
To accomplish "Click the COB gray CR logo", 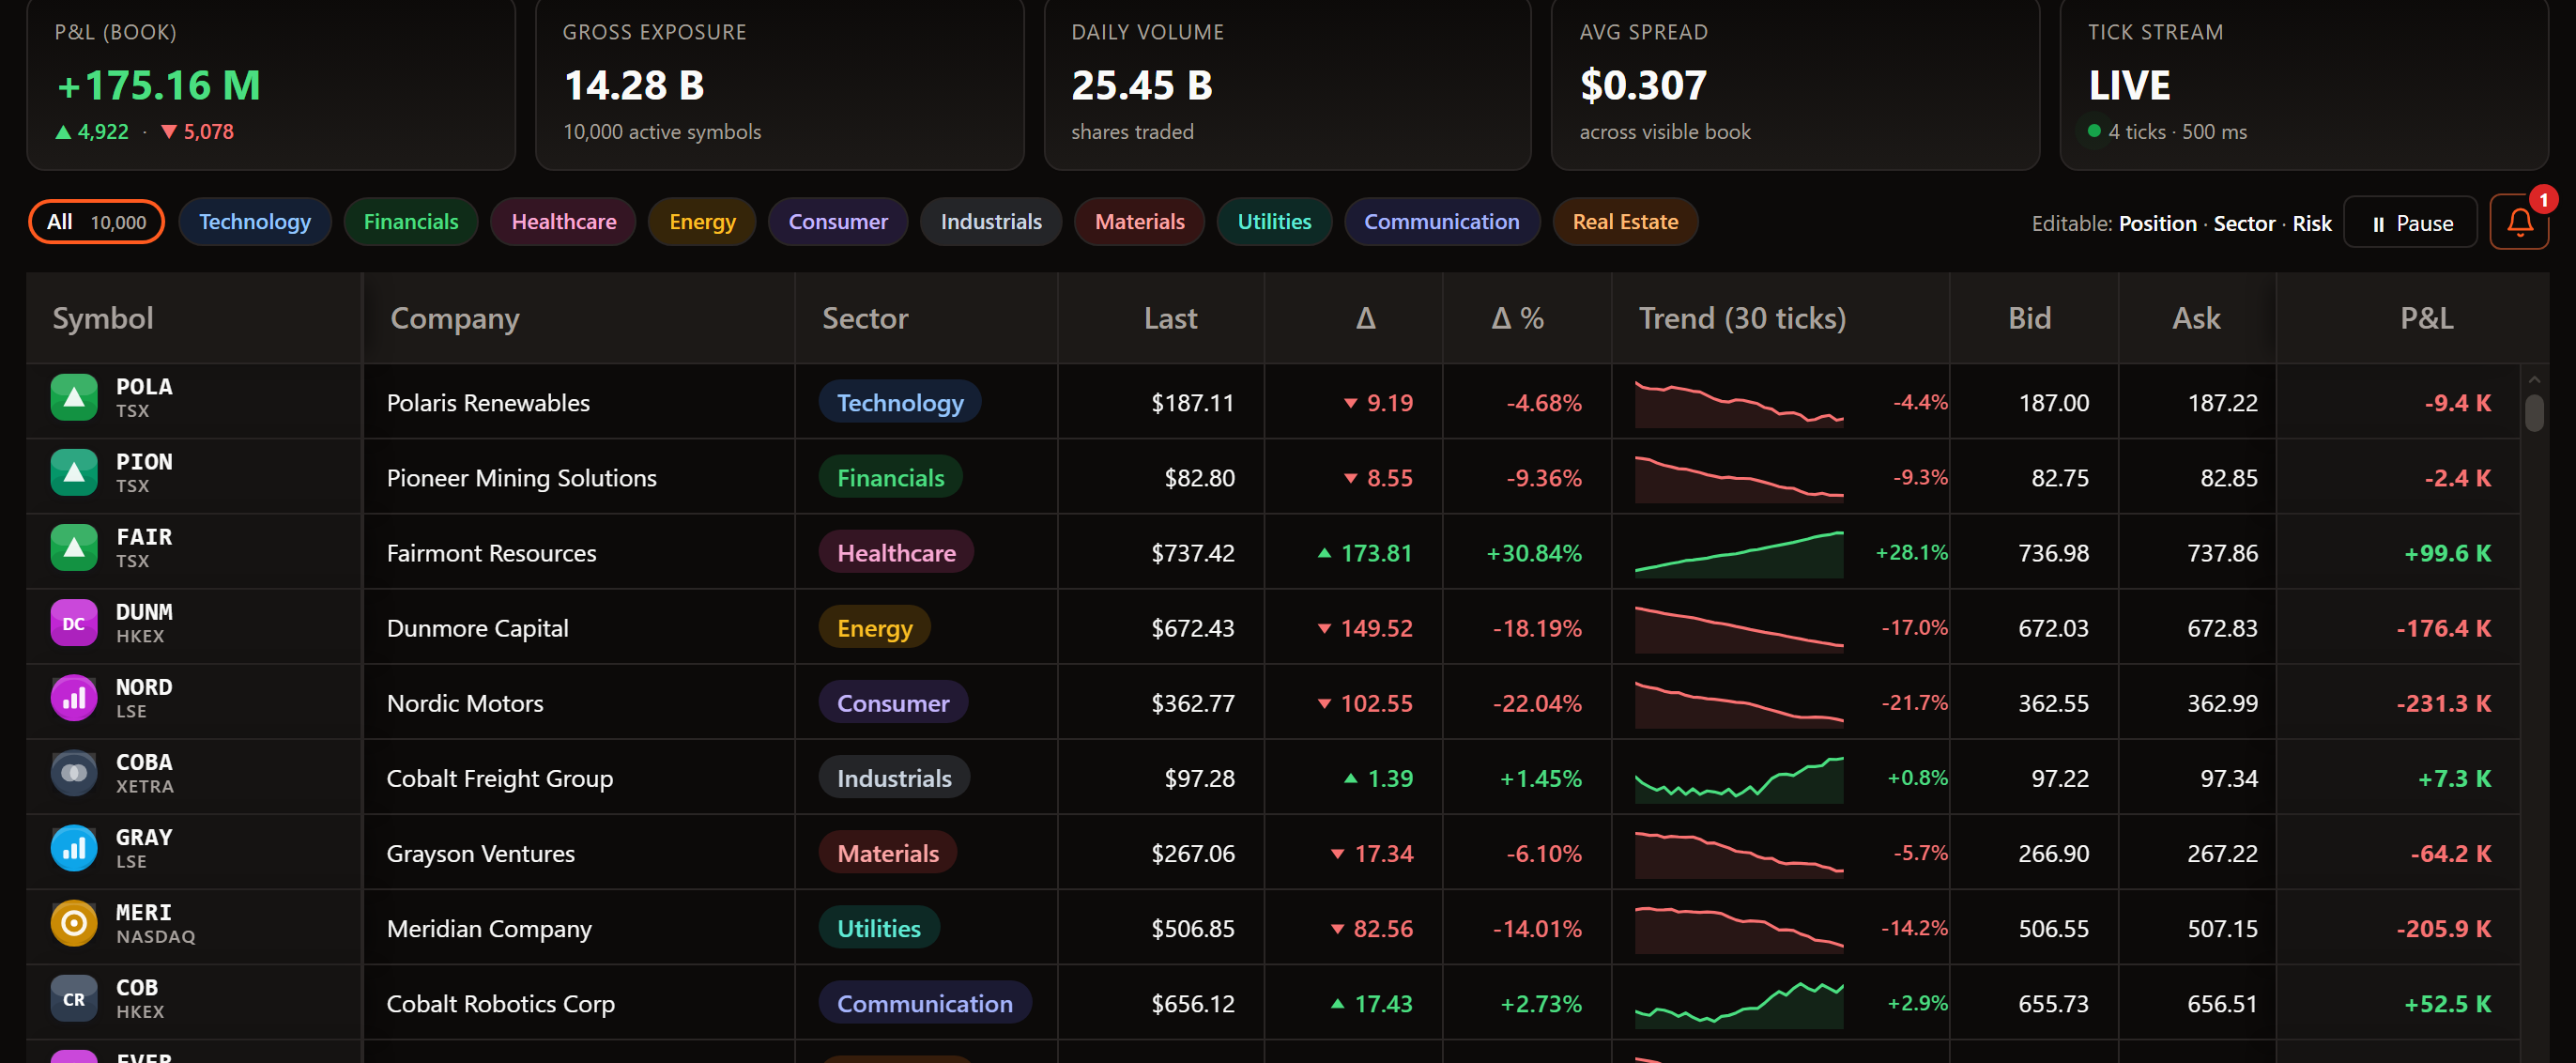I will click(74, 998).
